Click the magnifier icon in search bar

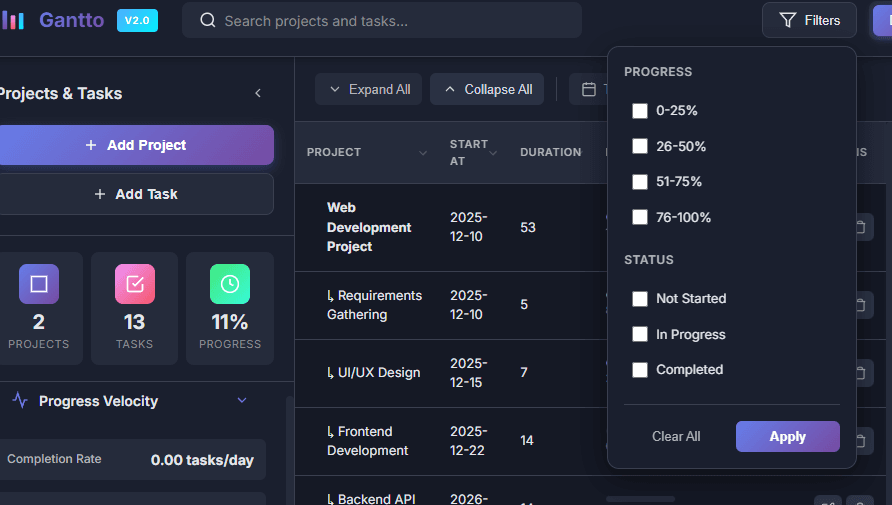[208, 21]
